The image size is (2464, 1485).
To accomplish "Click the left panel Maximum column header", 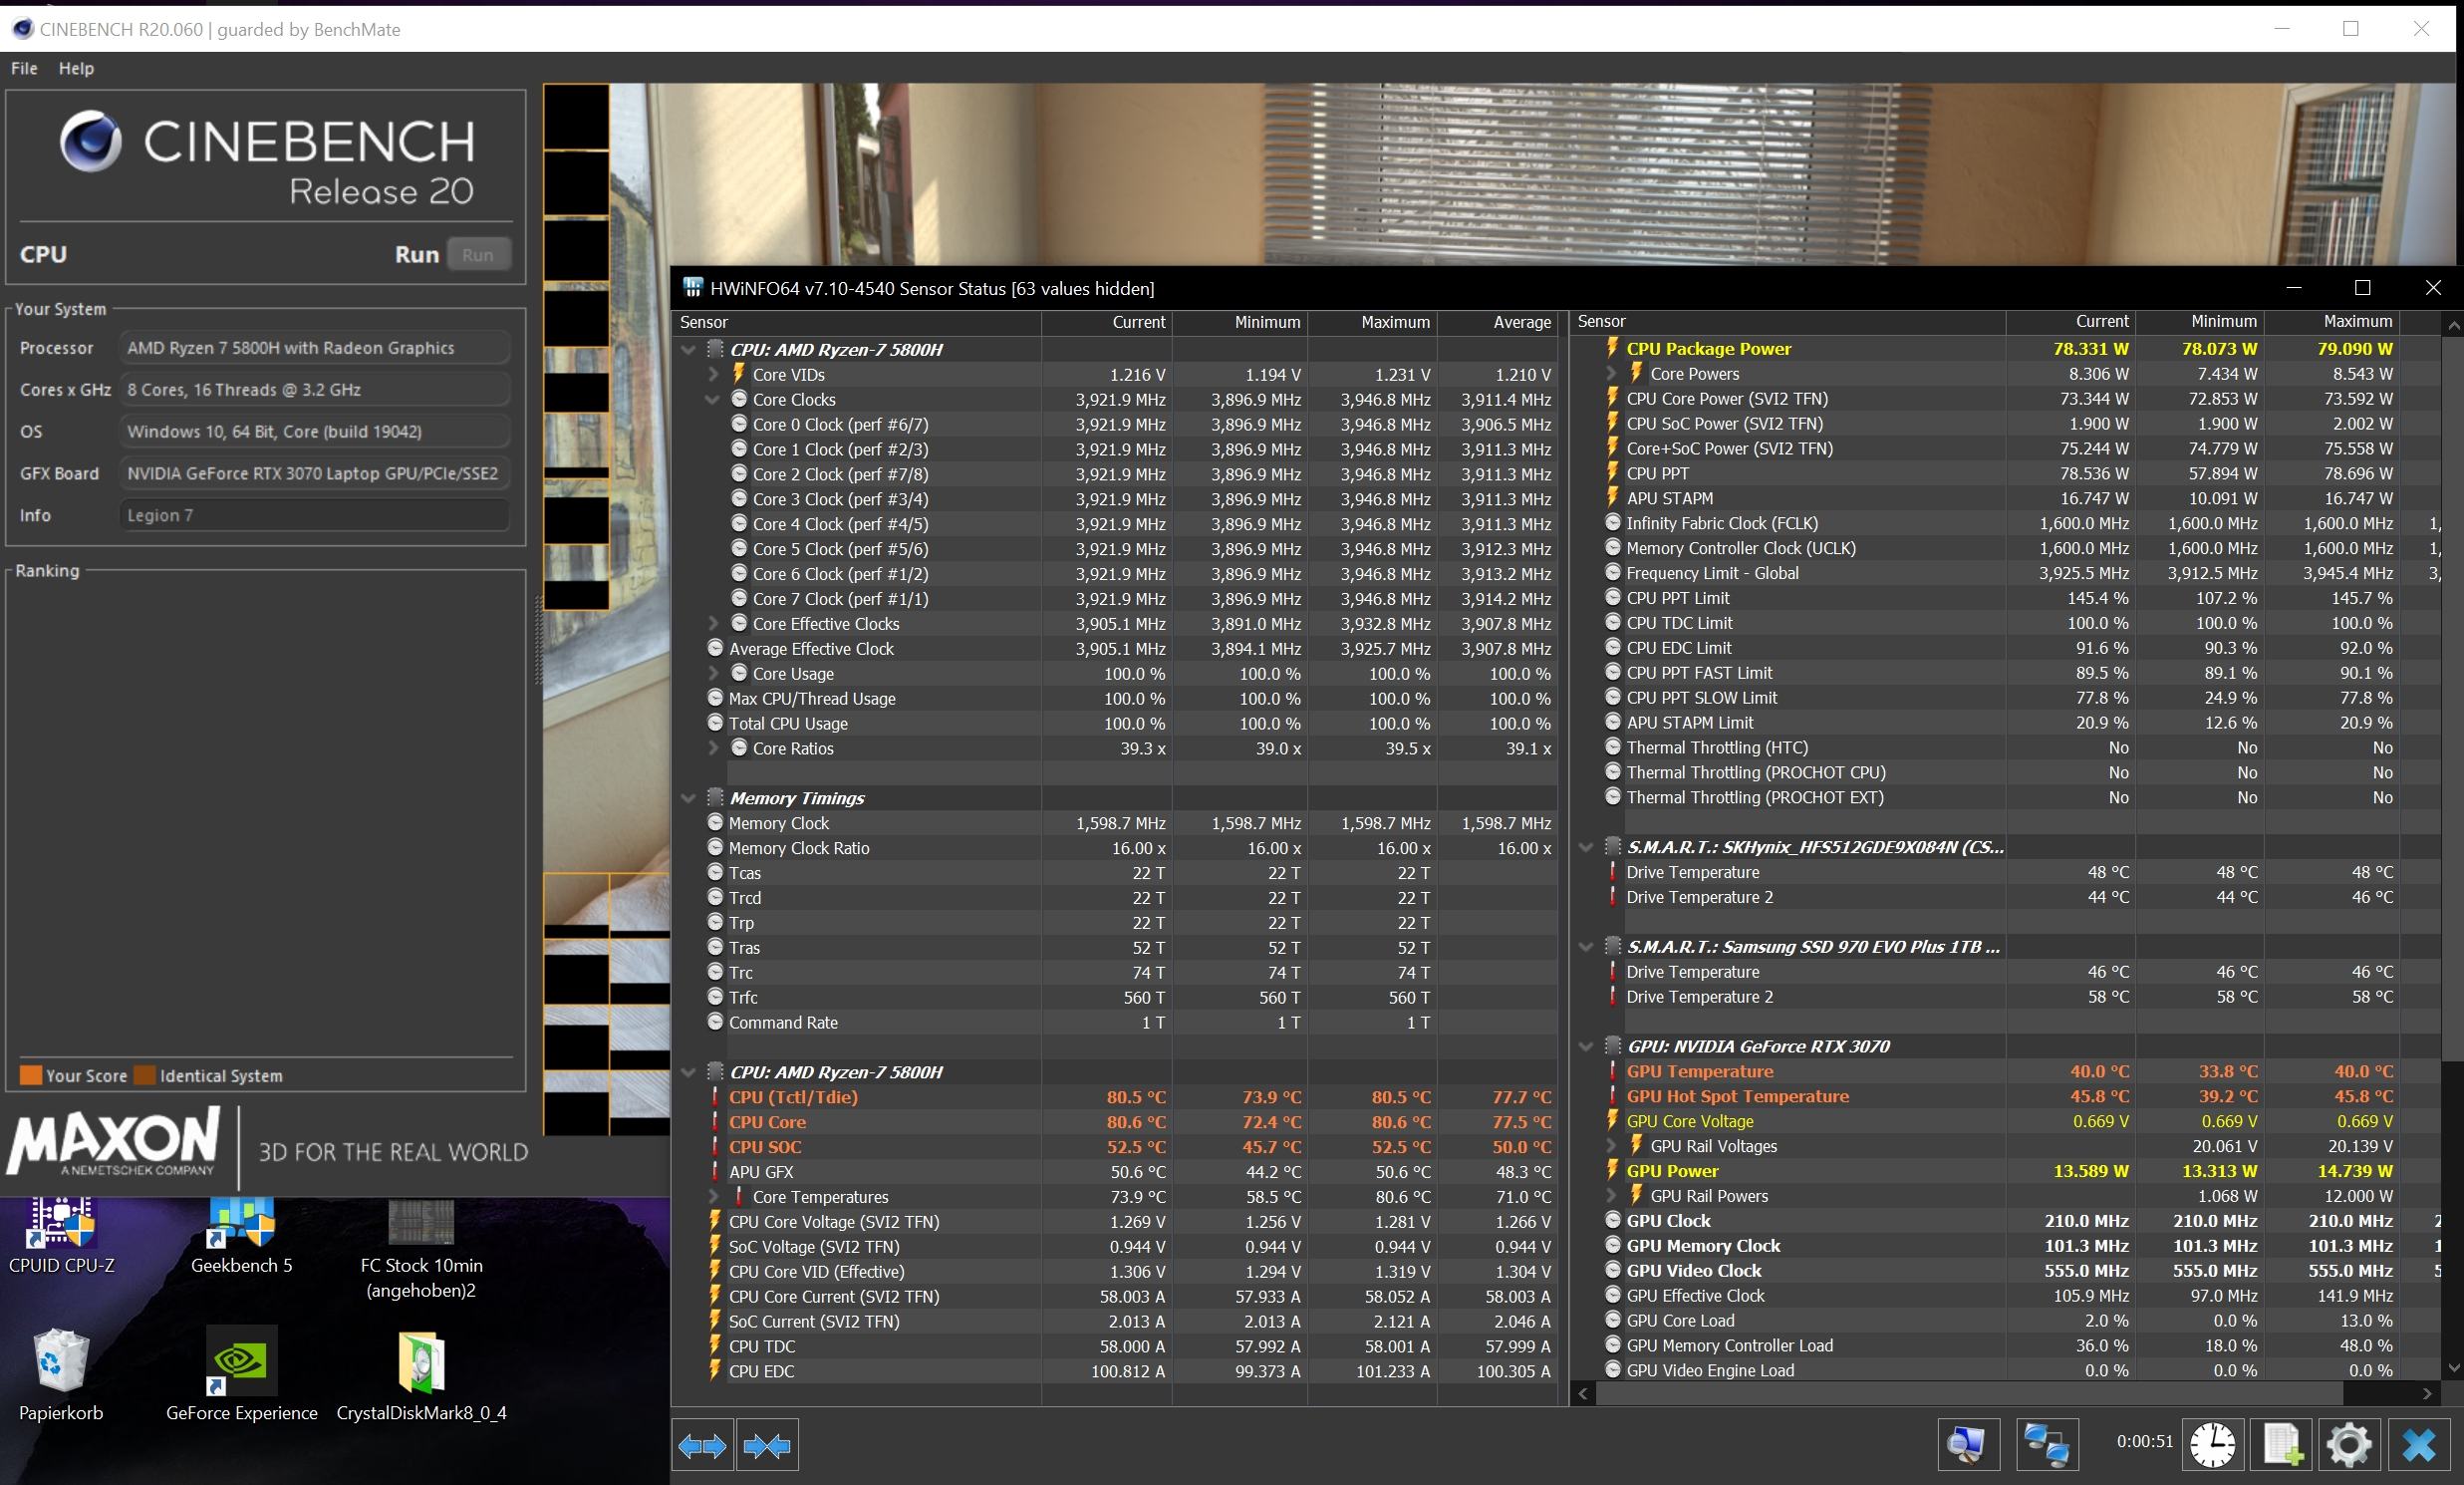I will (x=1372, y=322).
